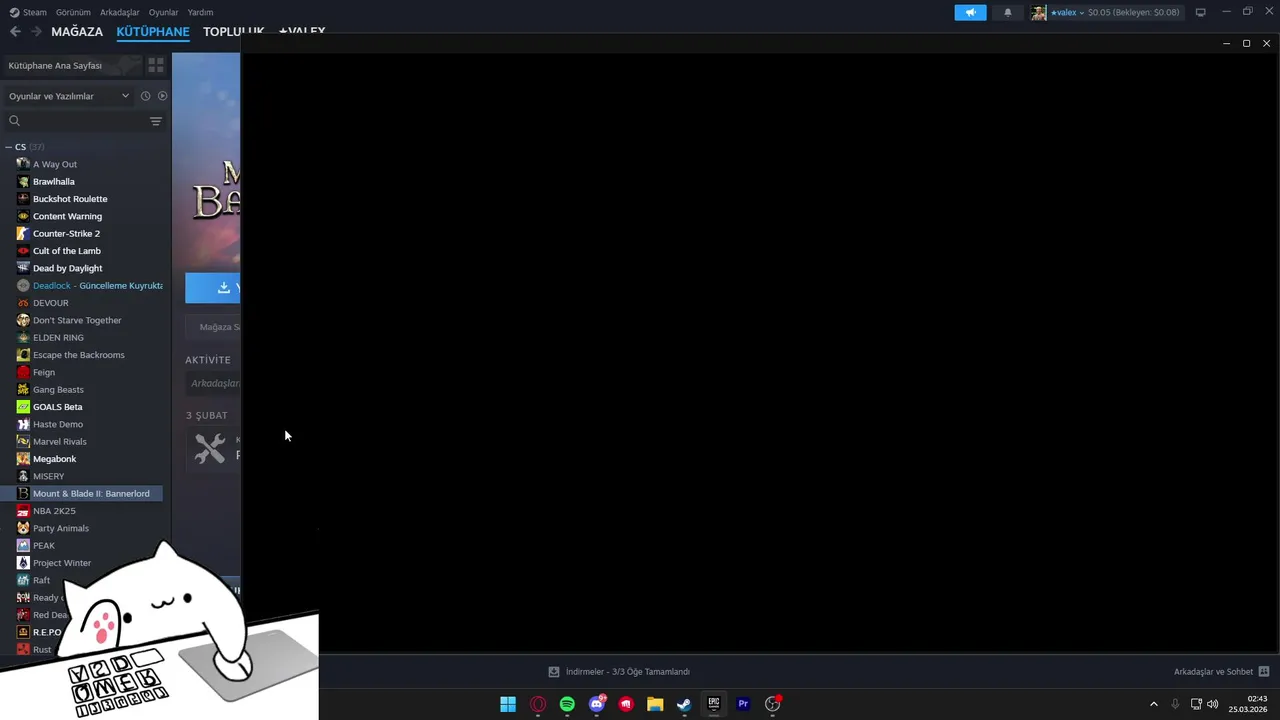Open Discord from taskbar

point(597,704)
